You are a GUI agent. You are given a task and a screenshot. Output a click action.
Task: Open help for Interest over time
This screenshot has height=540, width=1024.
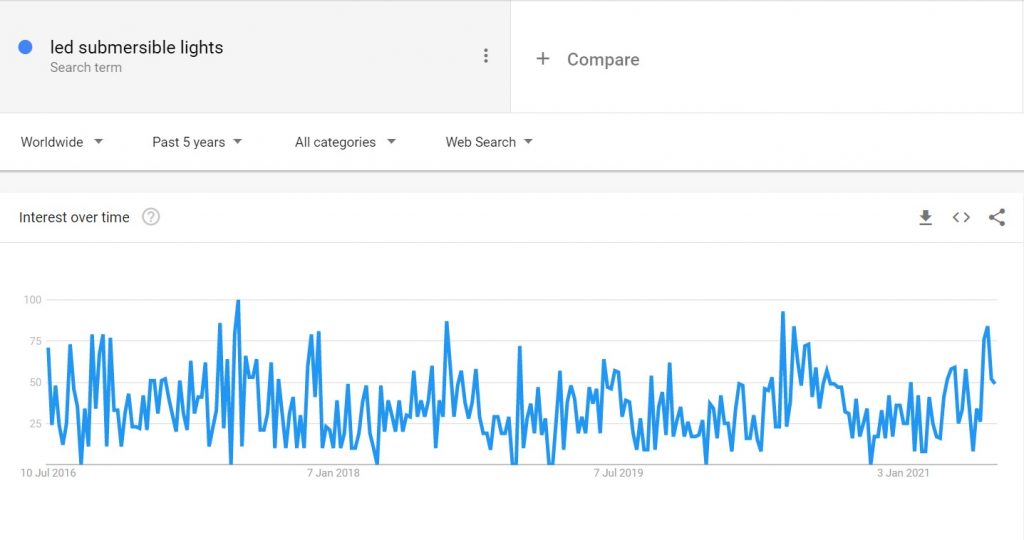tap(151, 217)
